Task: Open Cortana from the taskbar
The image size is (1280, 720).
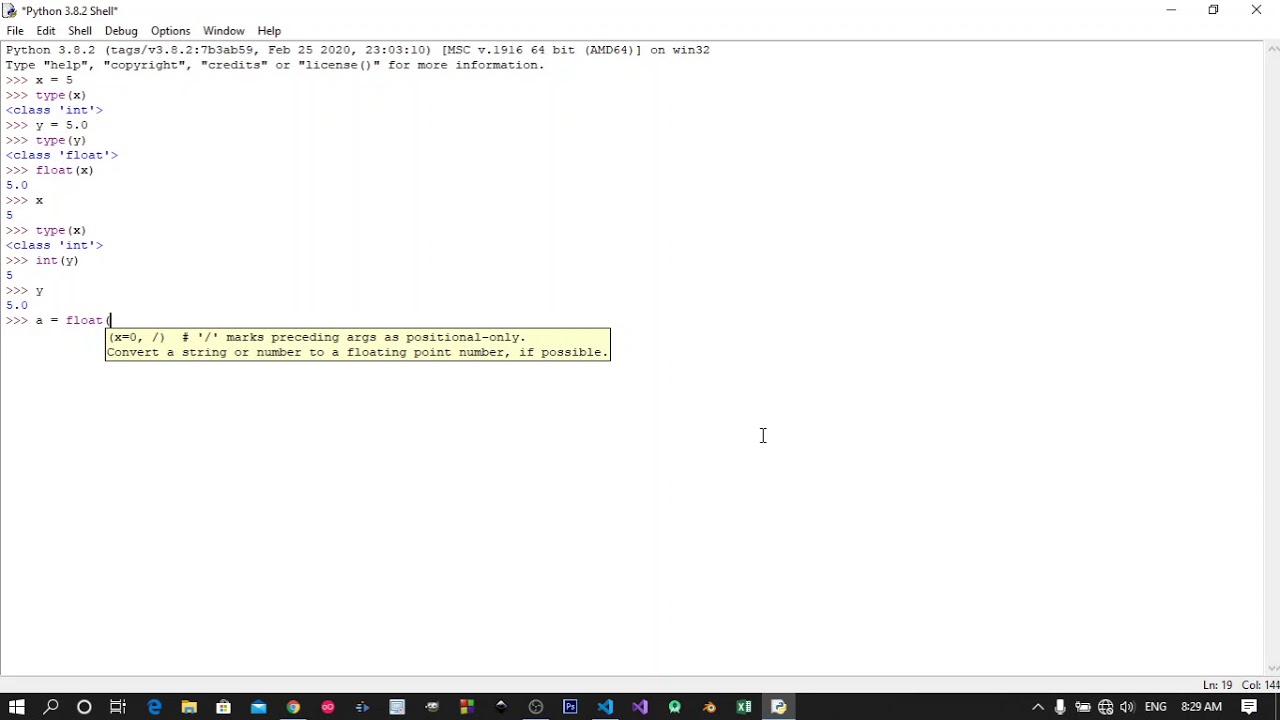Action: (x=84, y=707)
